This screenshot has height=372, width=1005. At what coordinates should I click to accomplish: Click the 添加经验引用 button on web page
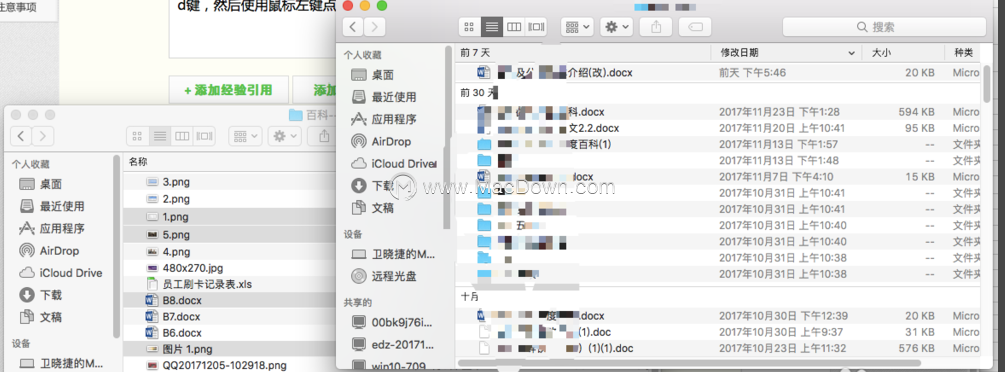tap(228, 90)
